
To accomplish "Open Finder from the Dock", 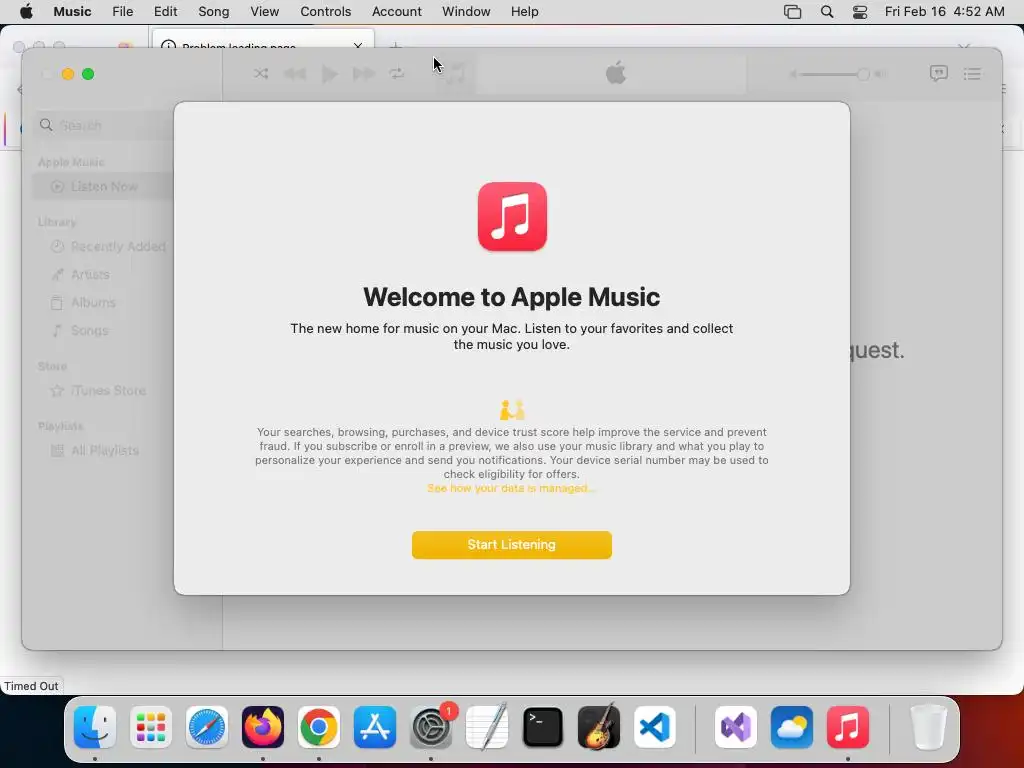I will [x=95, y=727].
